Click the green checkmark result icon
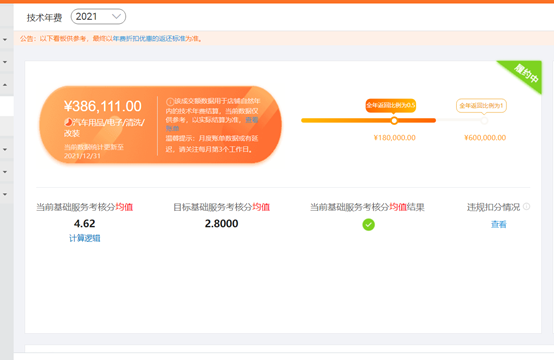 369,225
